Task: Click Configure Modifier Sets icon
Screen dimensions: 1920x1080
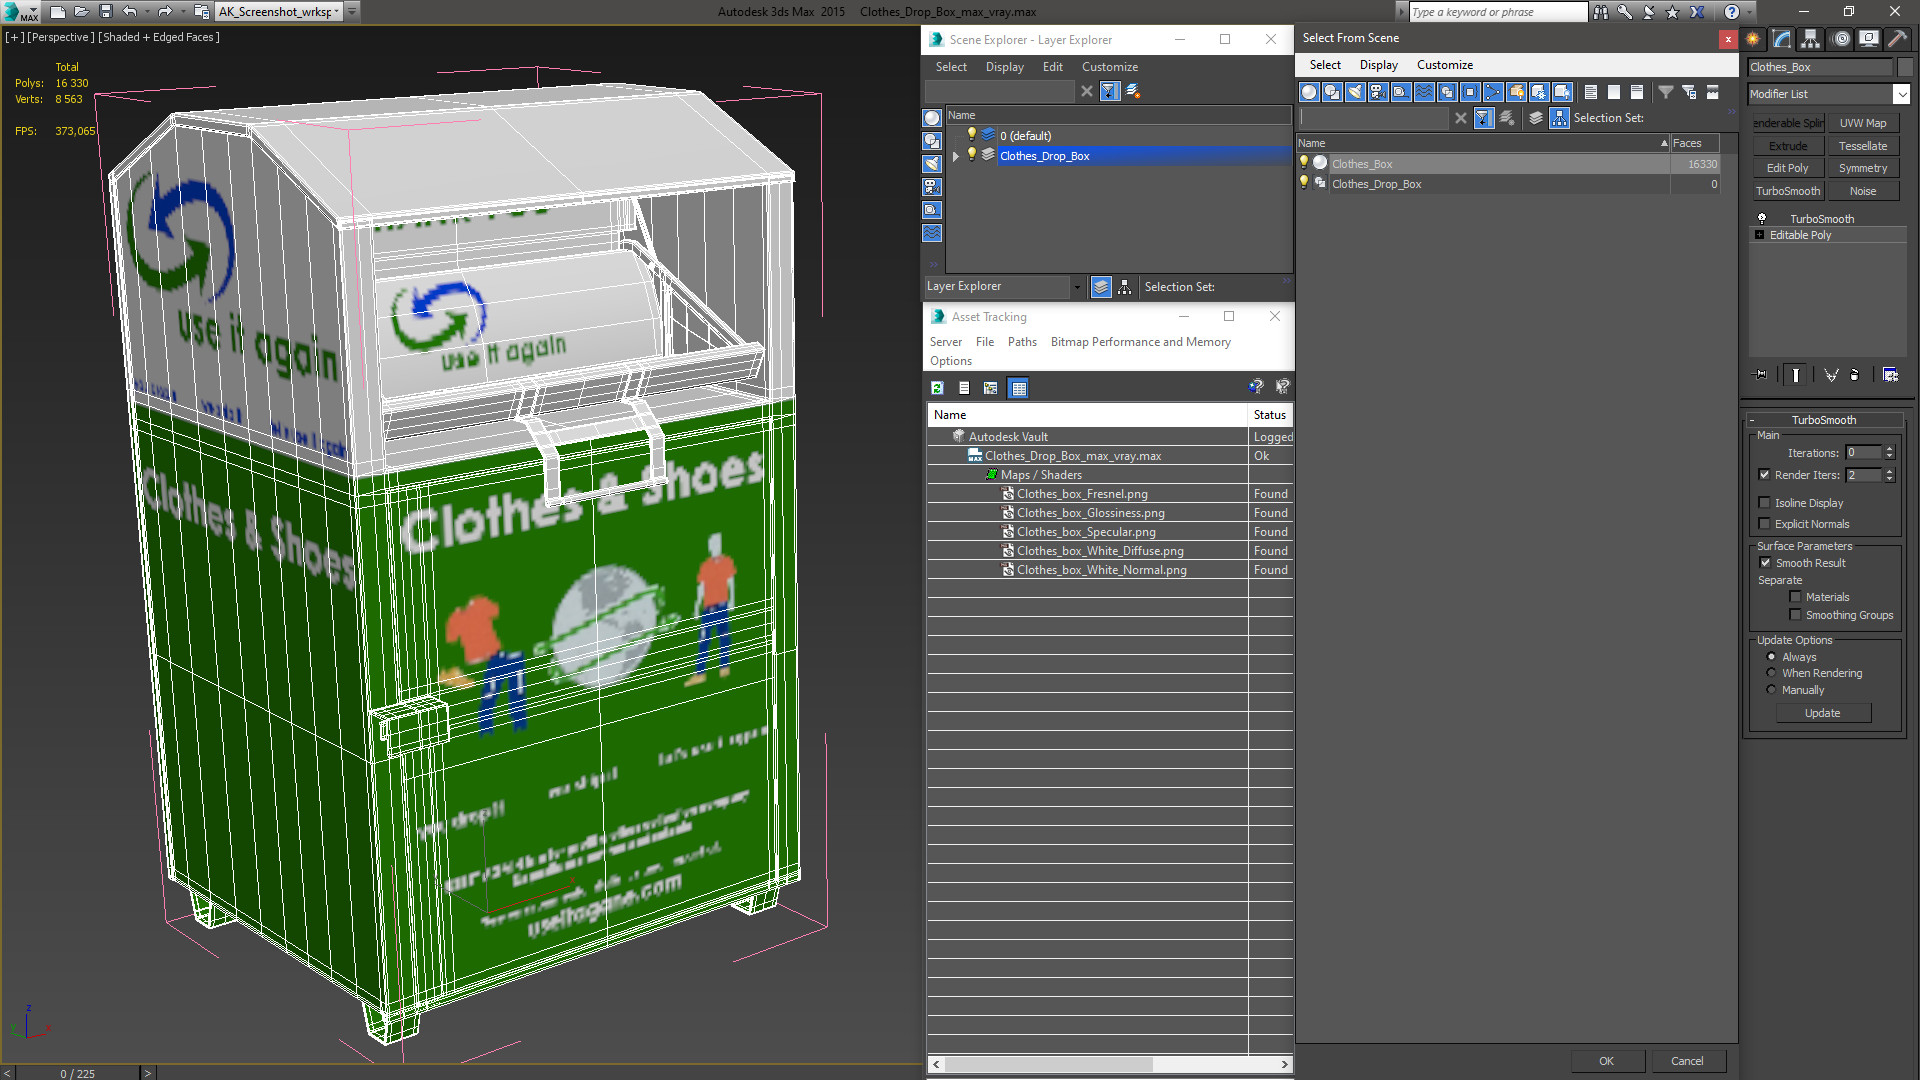Action: [1890, 375]
